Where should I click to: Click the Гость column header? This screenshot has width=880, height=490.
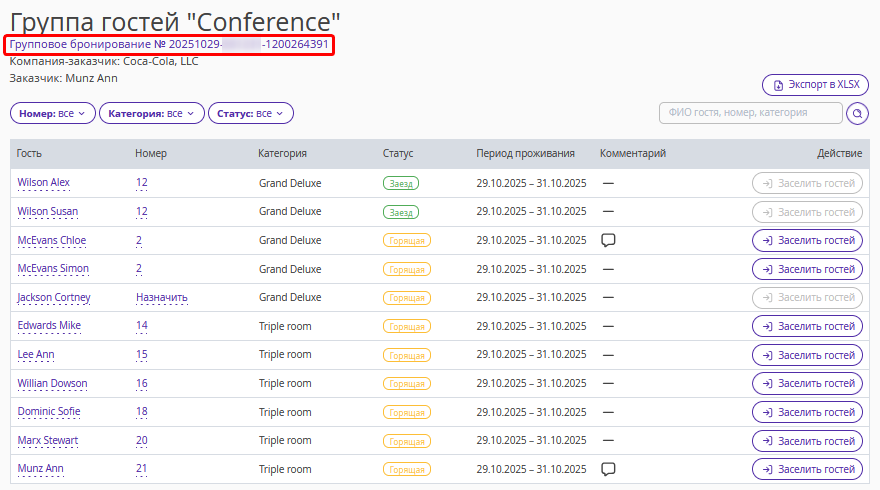(29, 154)
